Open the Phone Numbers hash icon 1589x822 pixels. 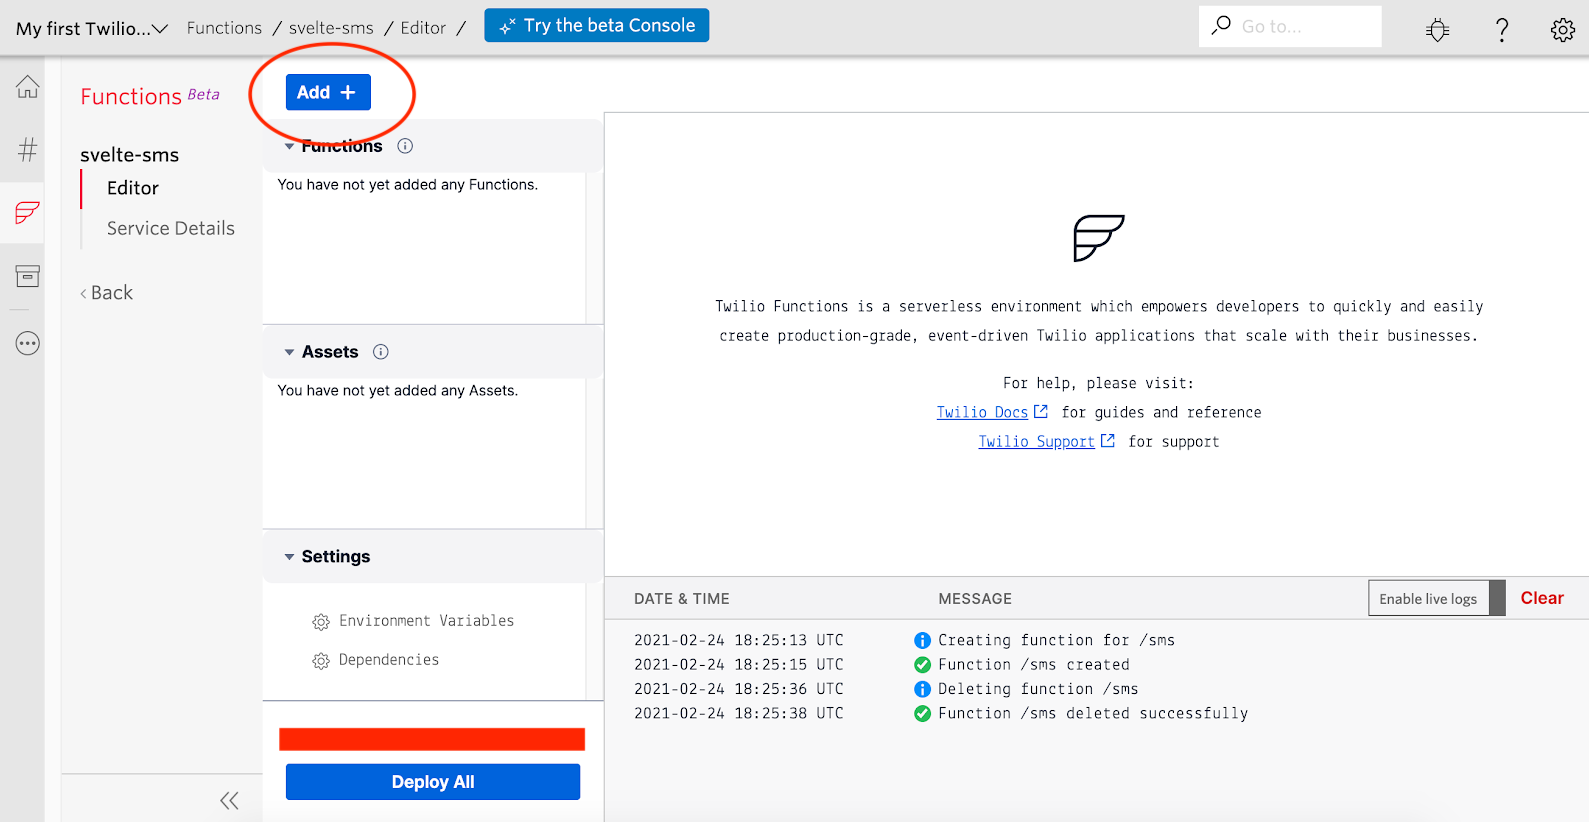(x=27, y=150)
